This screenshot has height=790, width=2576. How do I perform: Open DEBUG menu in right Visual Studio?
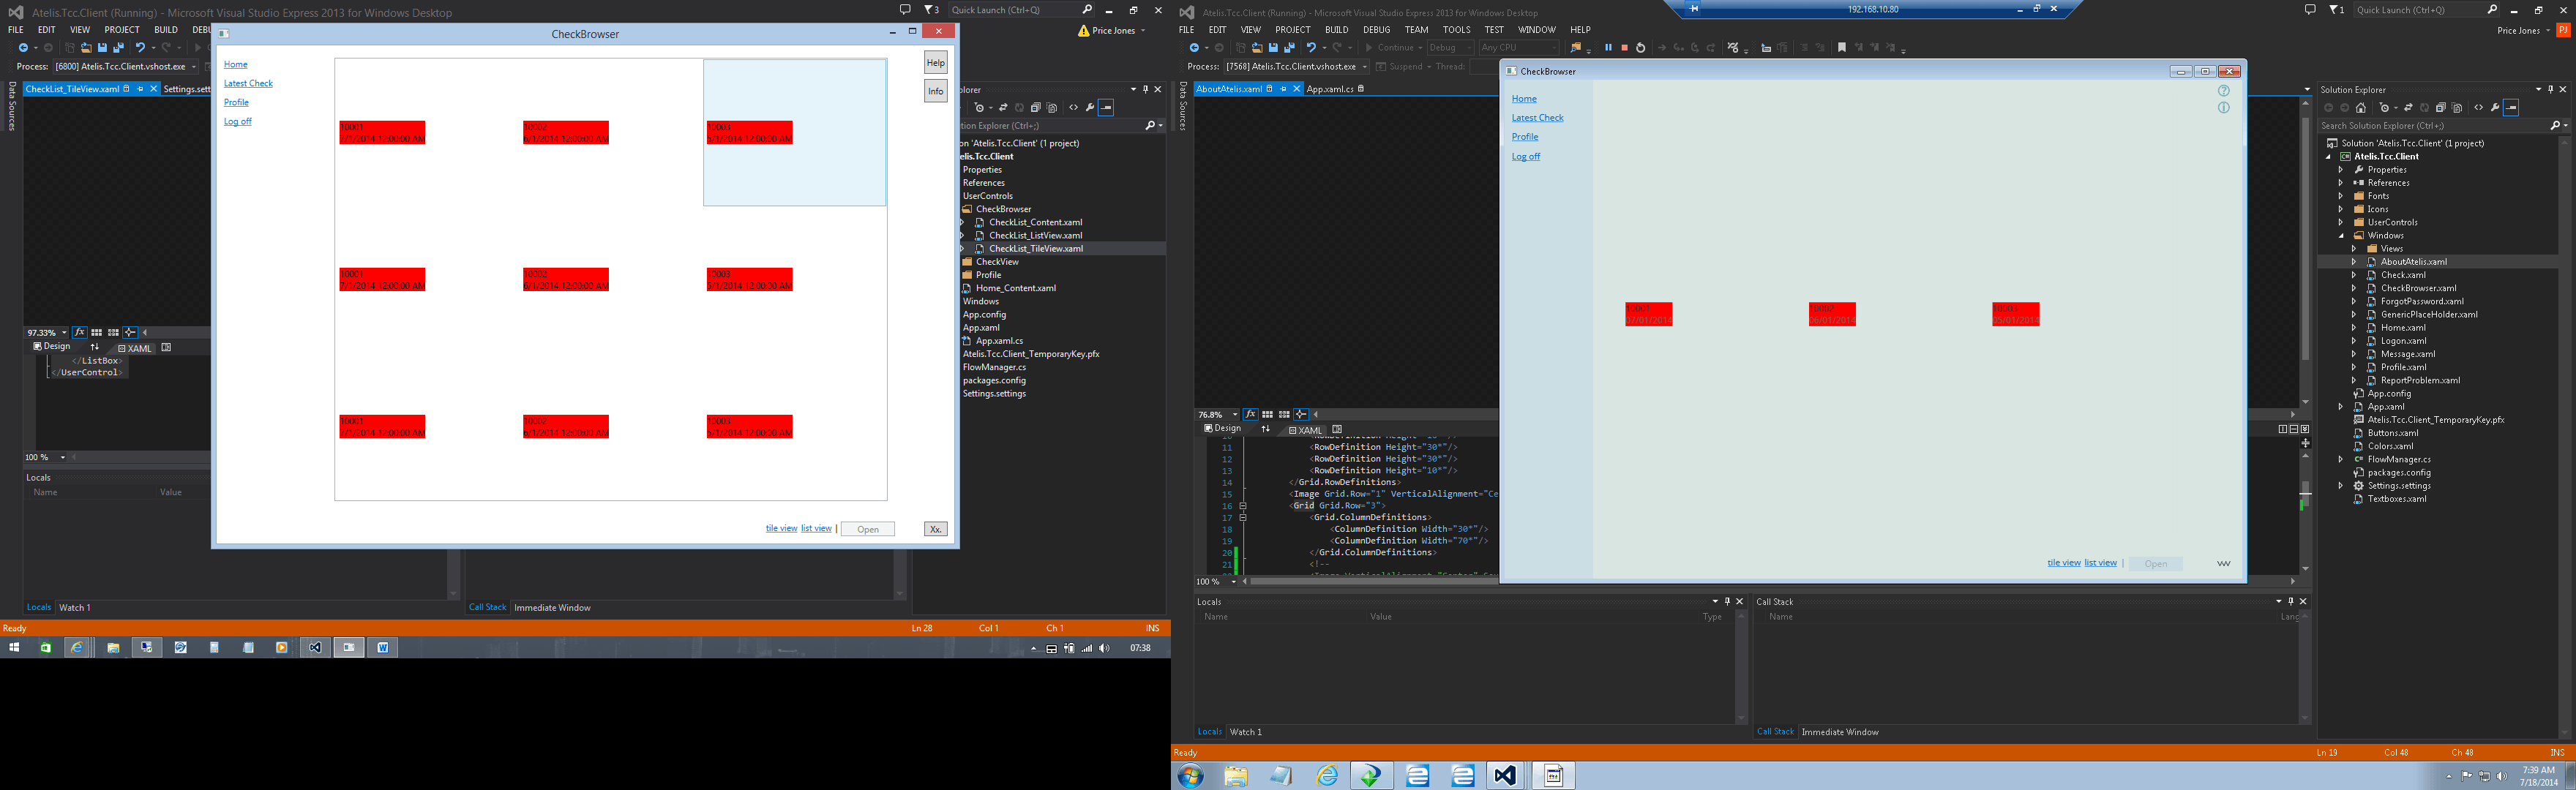point(1376,30)
